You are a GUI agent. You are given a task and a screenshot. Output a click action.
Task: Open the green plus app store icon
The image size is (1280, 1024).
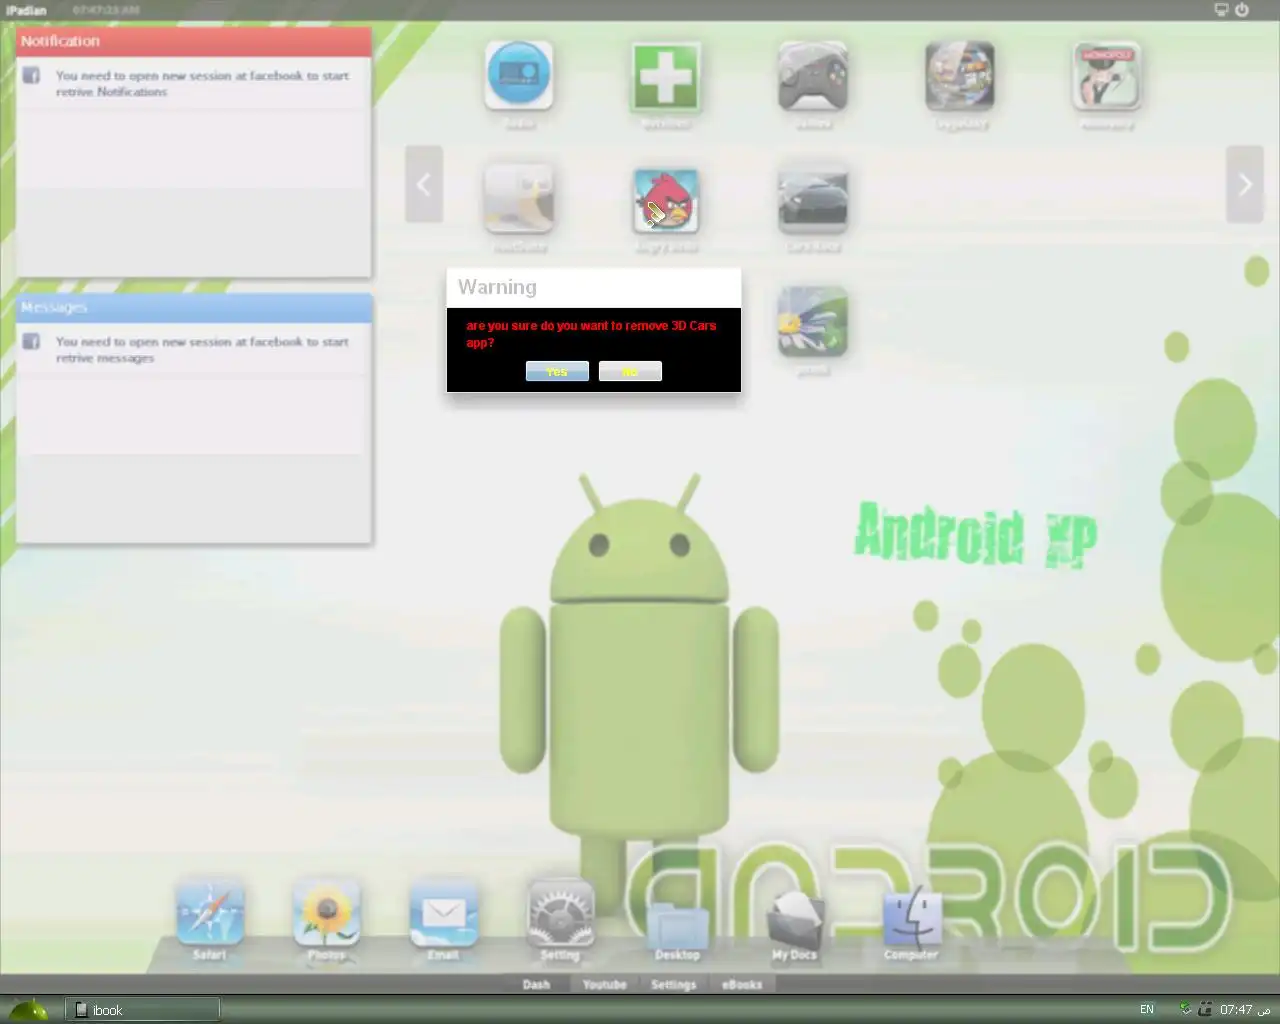[666, 75]
